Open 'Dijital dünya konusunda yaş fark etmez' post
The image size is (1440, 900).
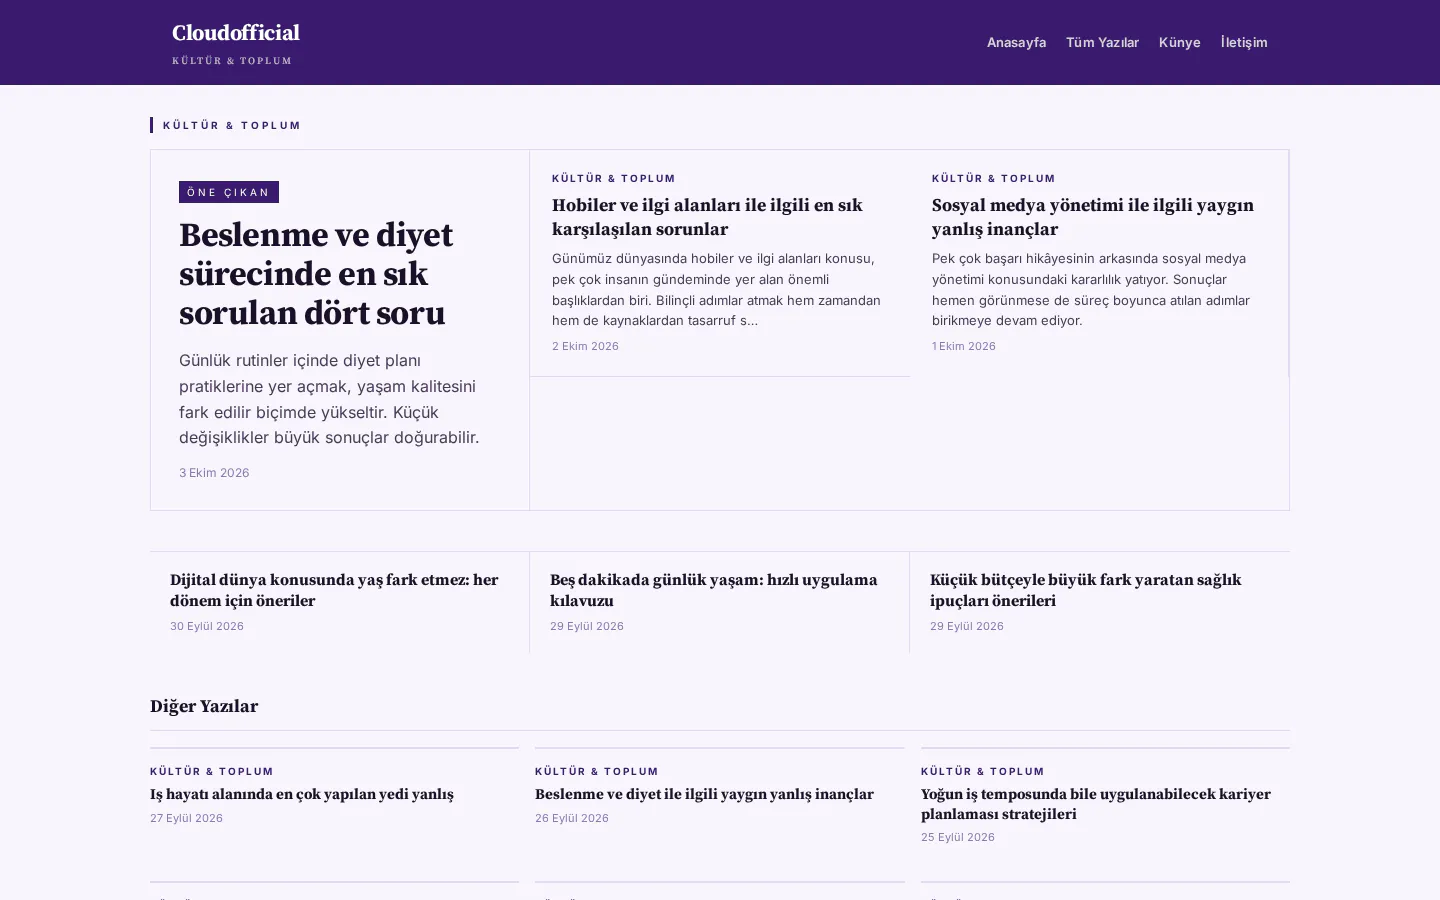click(334, 590)
